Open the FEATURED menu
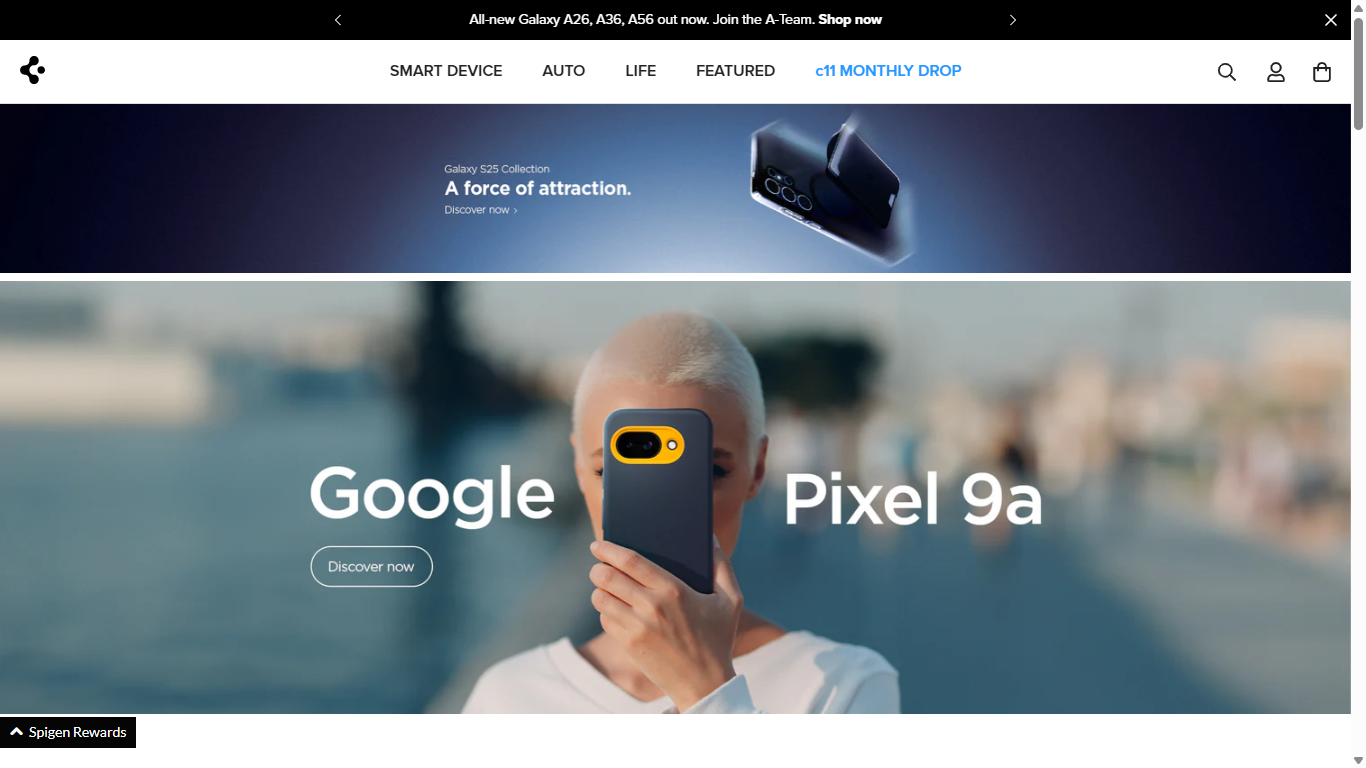Screen dimensions: 1366x768 [x=736, y=71]
